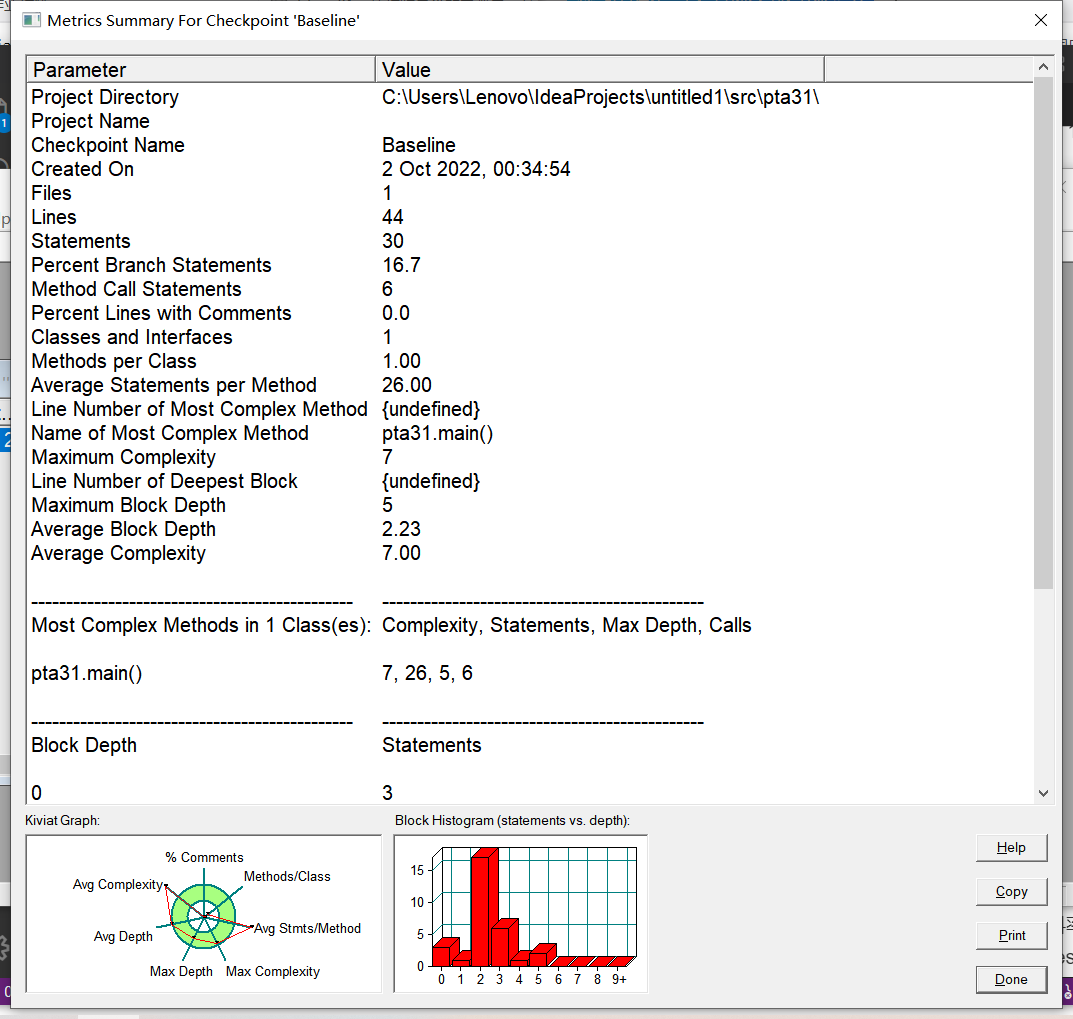This screenshot has height=1019, width=1073.
Task: Click the Block Histogram chart
Action: pos(520,913)
